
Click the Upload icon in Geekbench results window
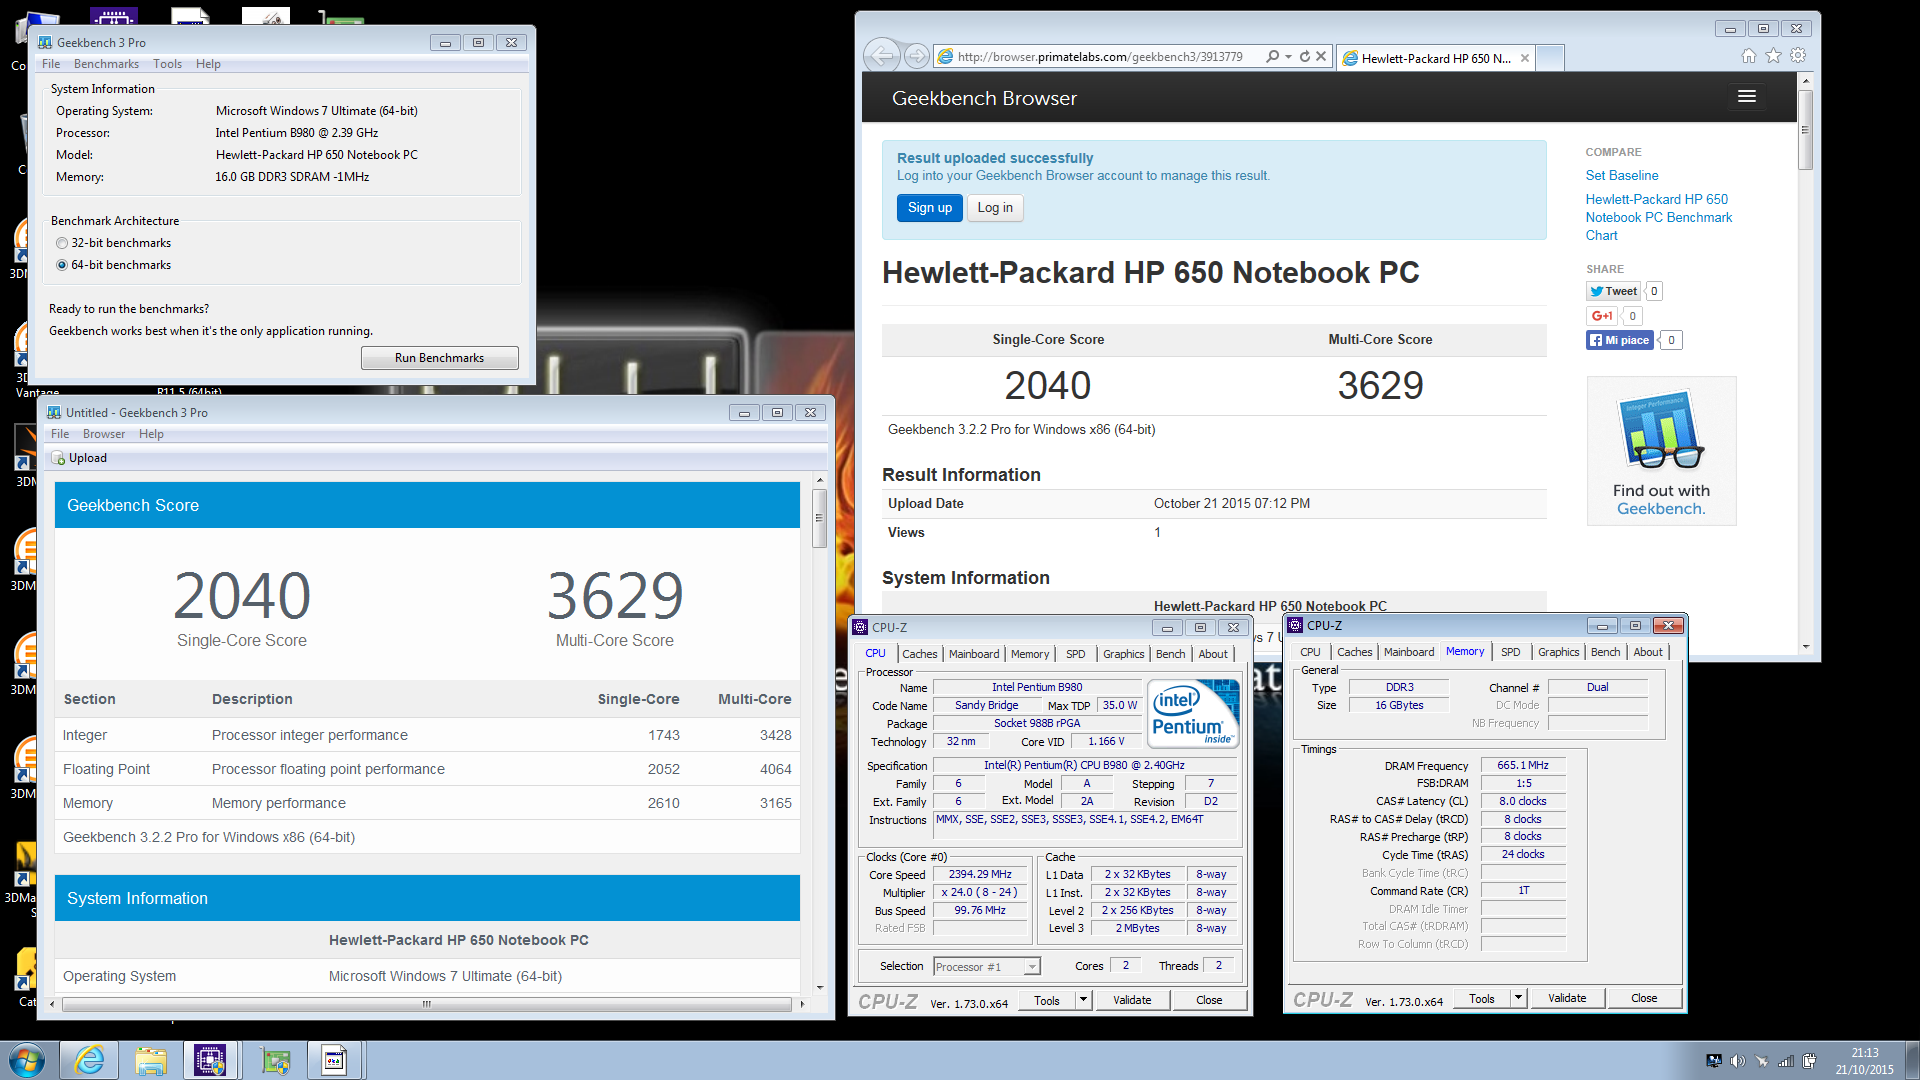pos(58,458)
